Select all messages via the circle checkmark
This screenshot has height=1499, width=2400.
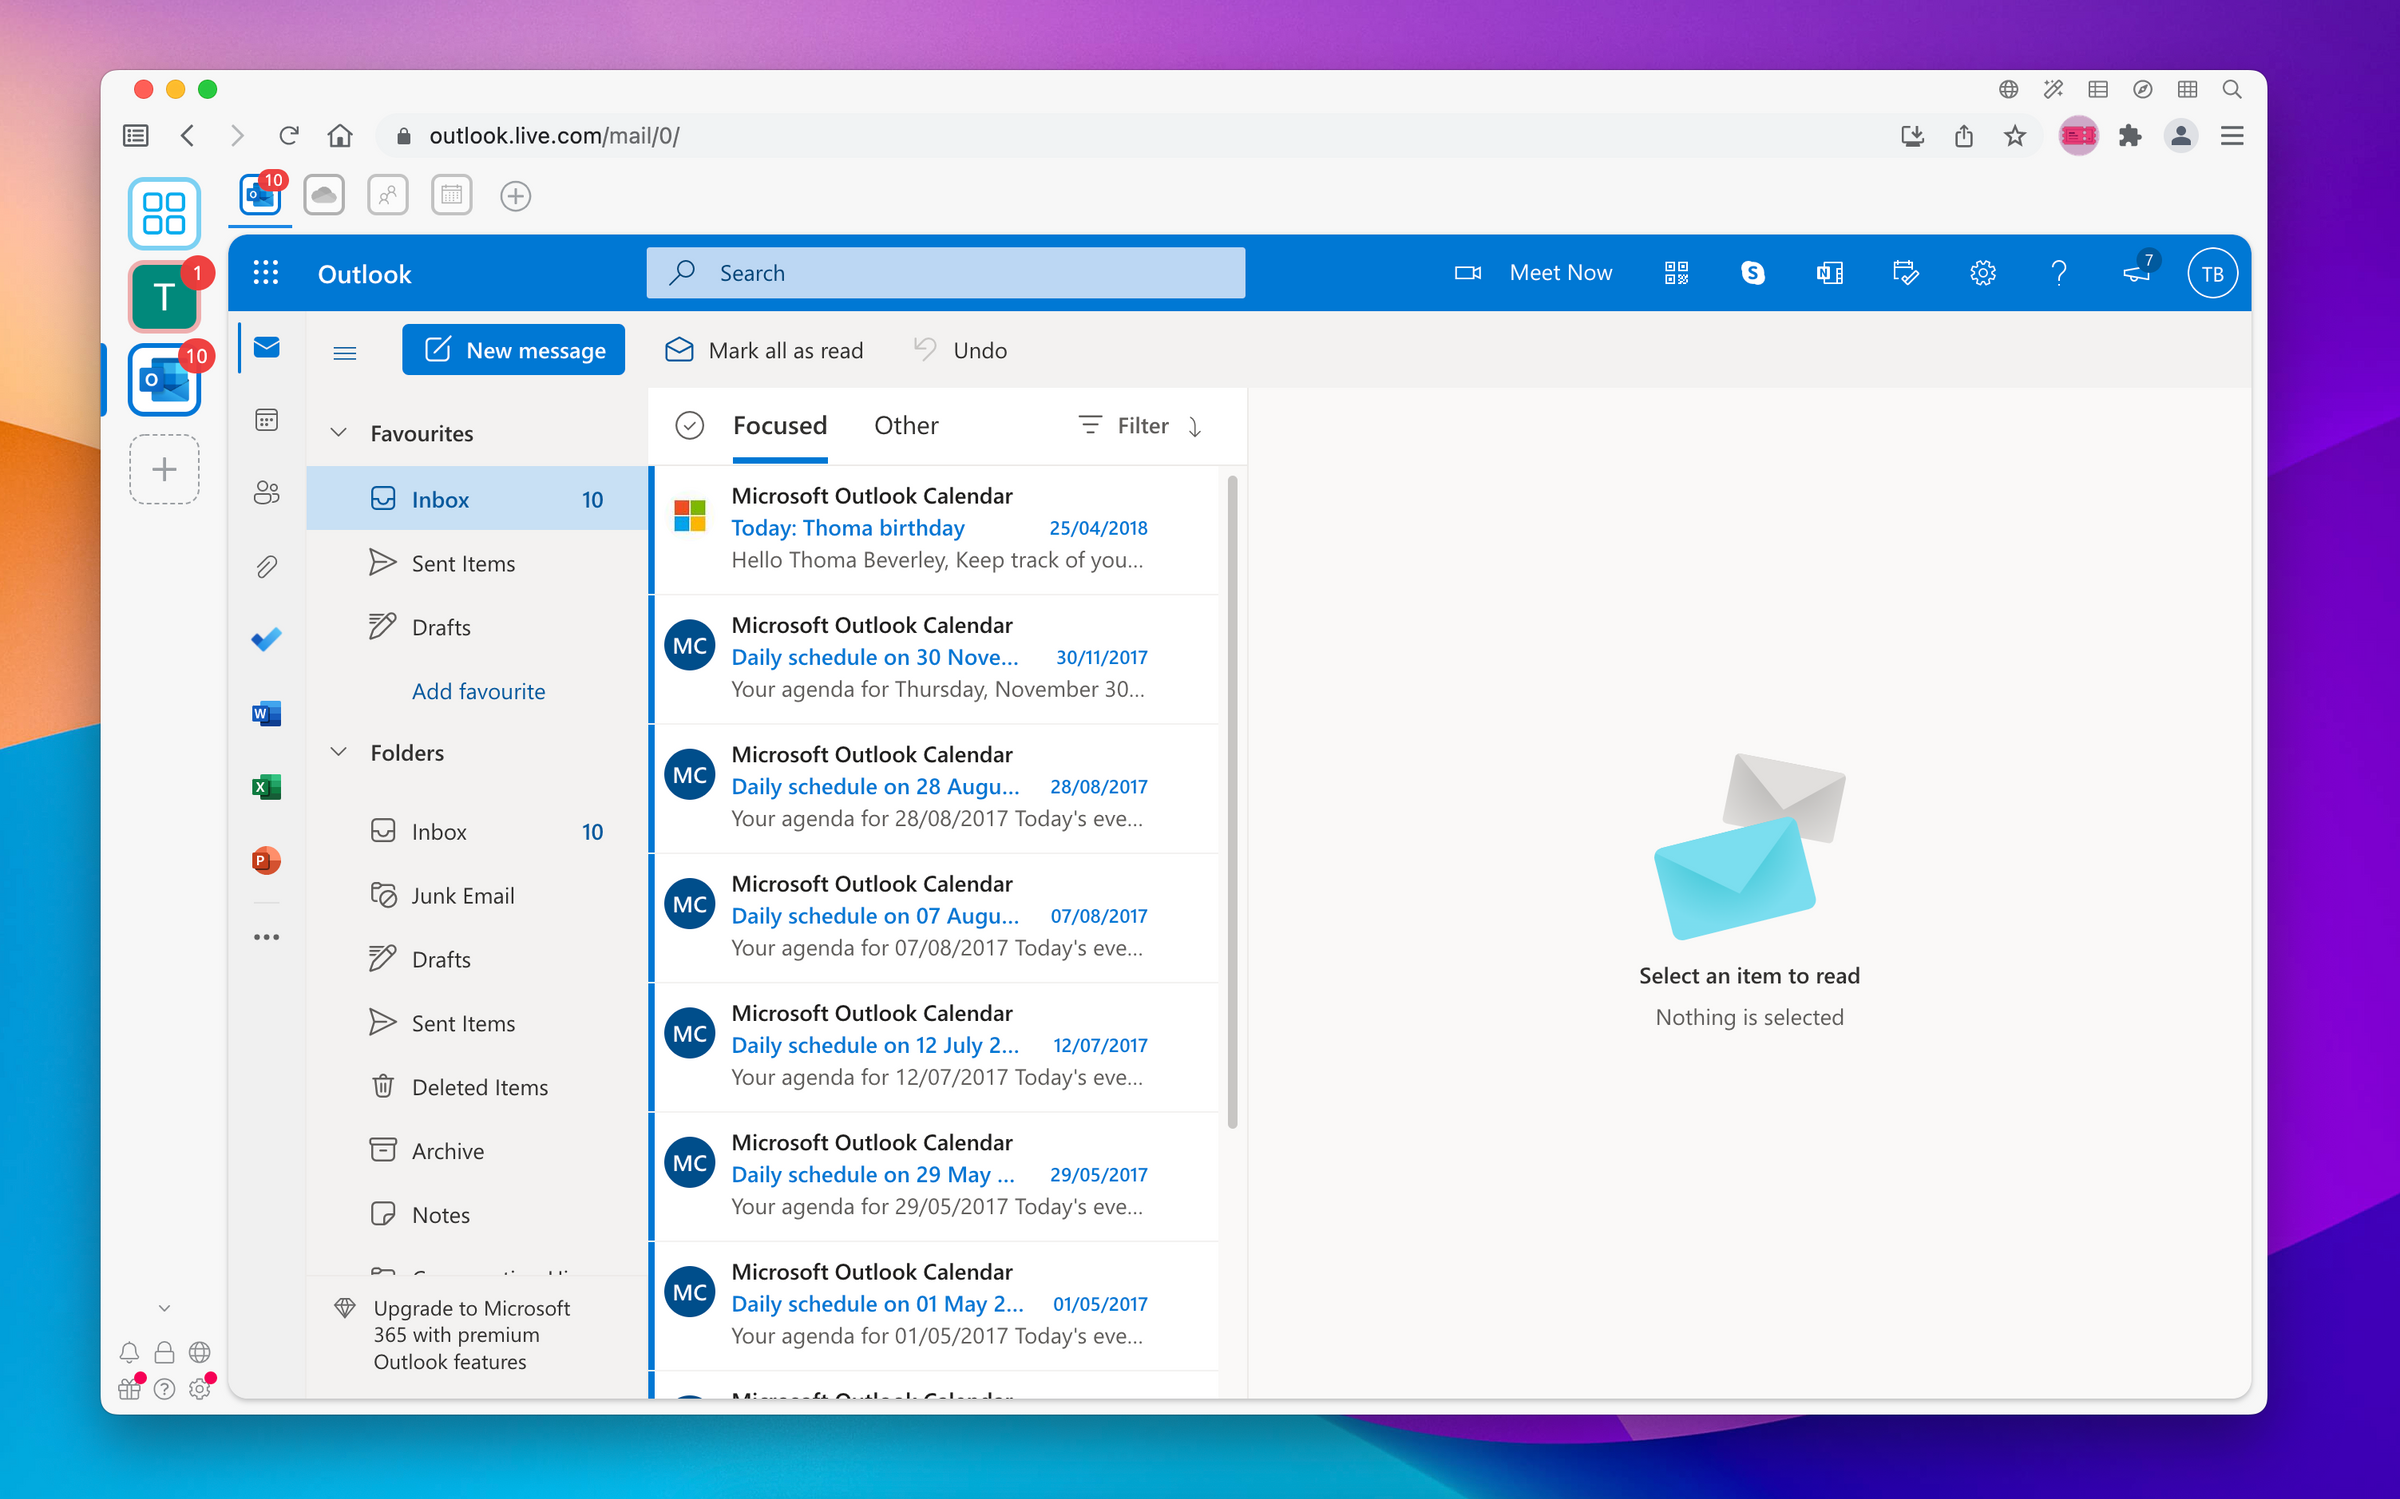coord(689,425)
